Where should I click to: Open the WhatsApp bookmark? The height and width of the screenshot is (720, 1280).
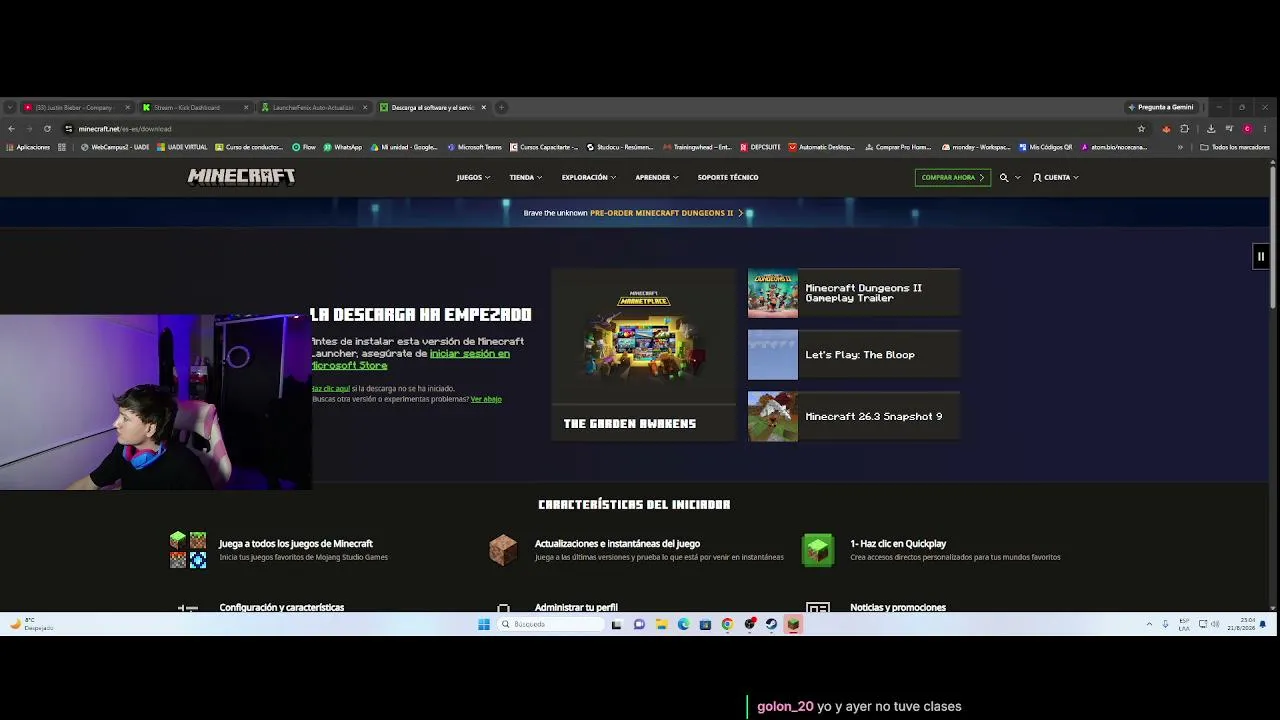click(342, 147)
